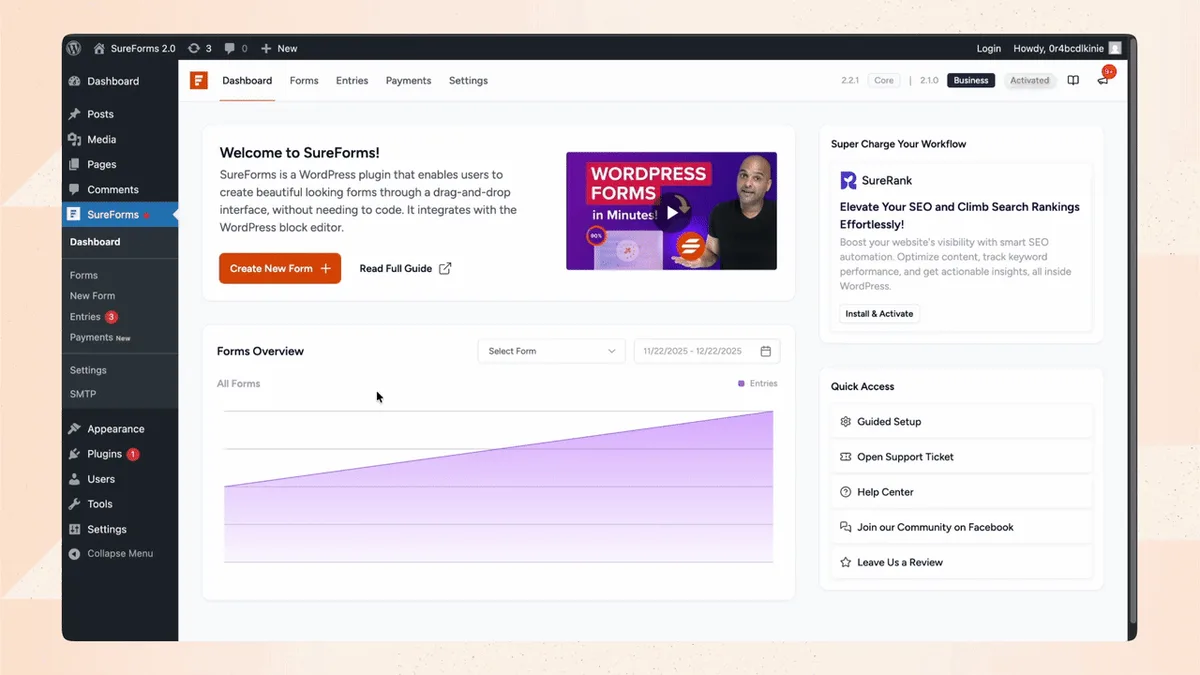Click the WordPress logo in admin bar
This screenshot has height=675, width=1200.
pos(73,48)
